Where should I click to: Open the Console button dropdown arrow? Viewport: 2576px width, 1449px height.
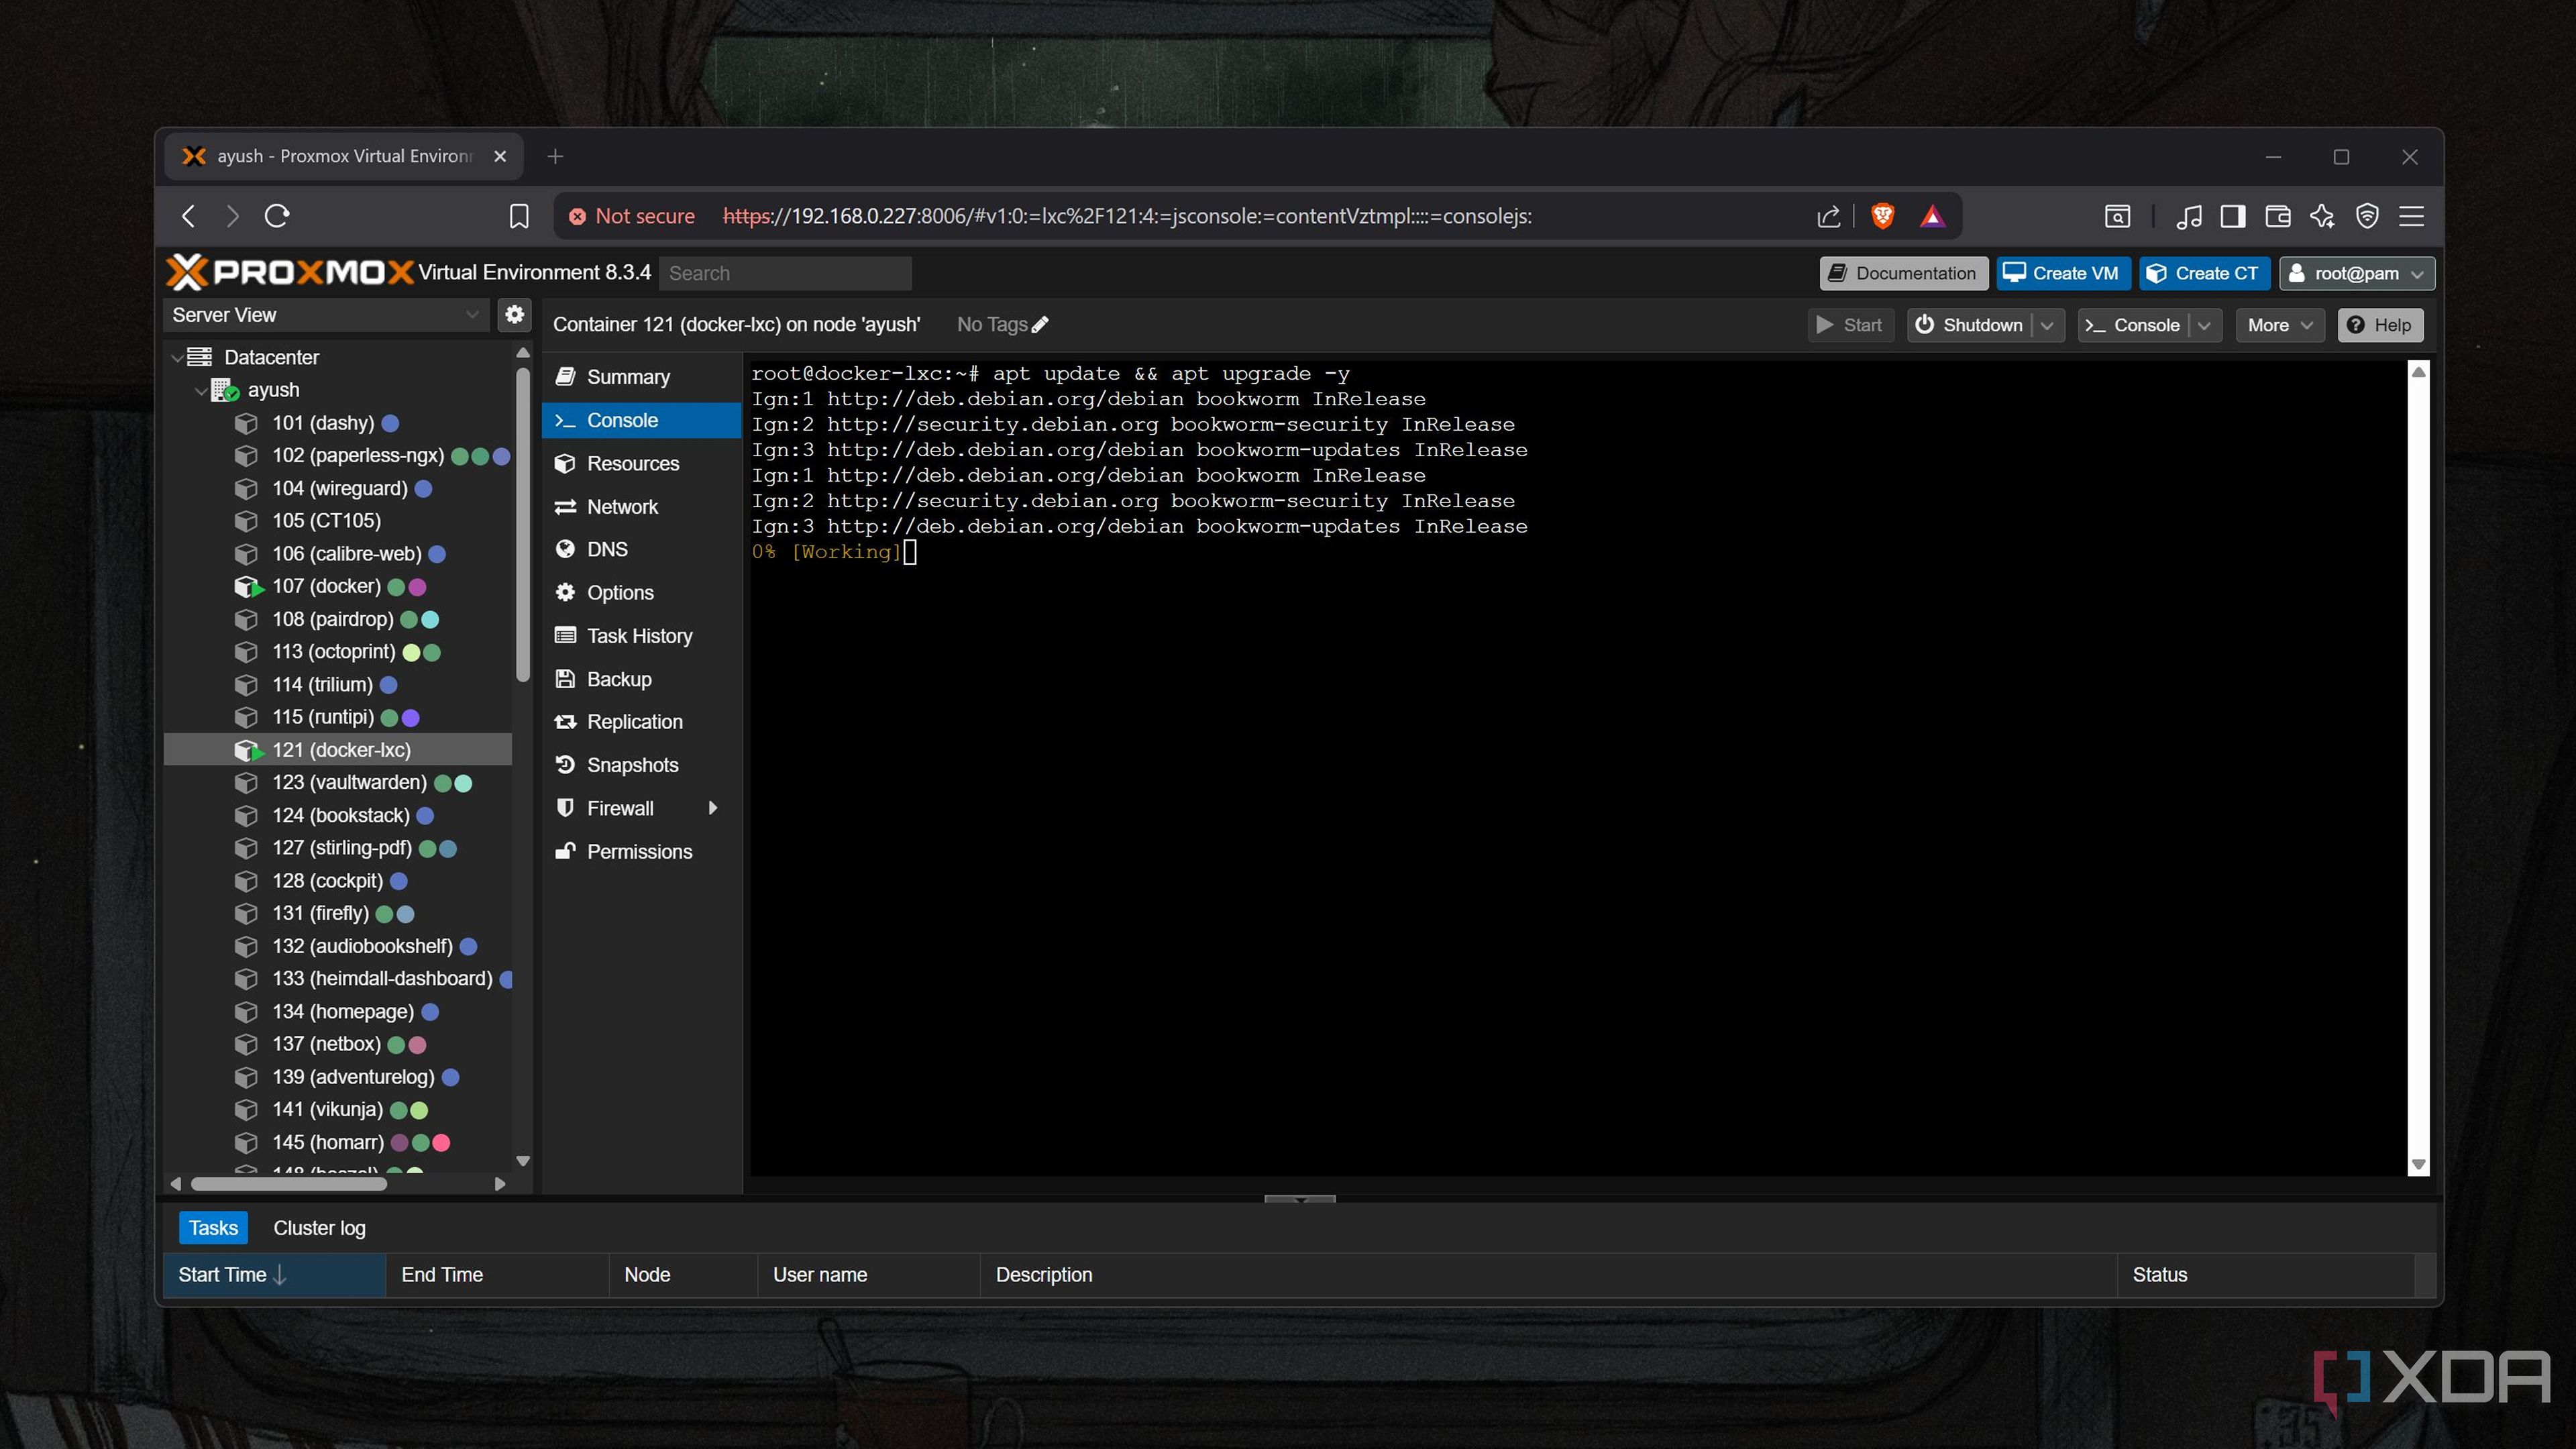(x=2204, y=325)
